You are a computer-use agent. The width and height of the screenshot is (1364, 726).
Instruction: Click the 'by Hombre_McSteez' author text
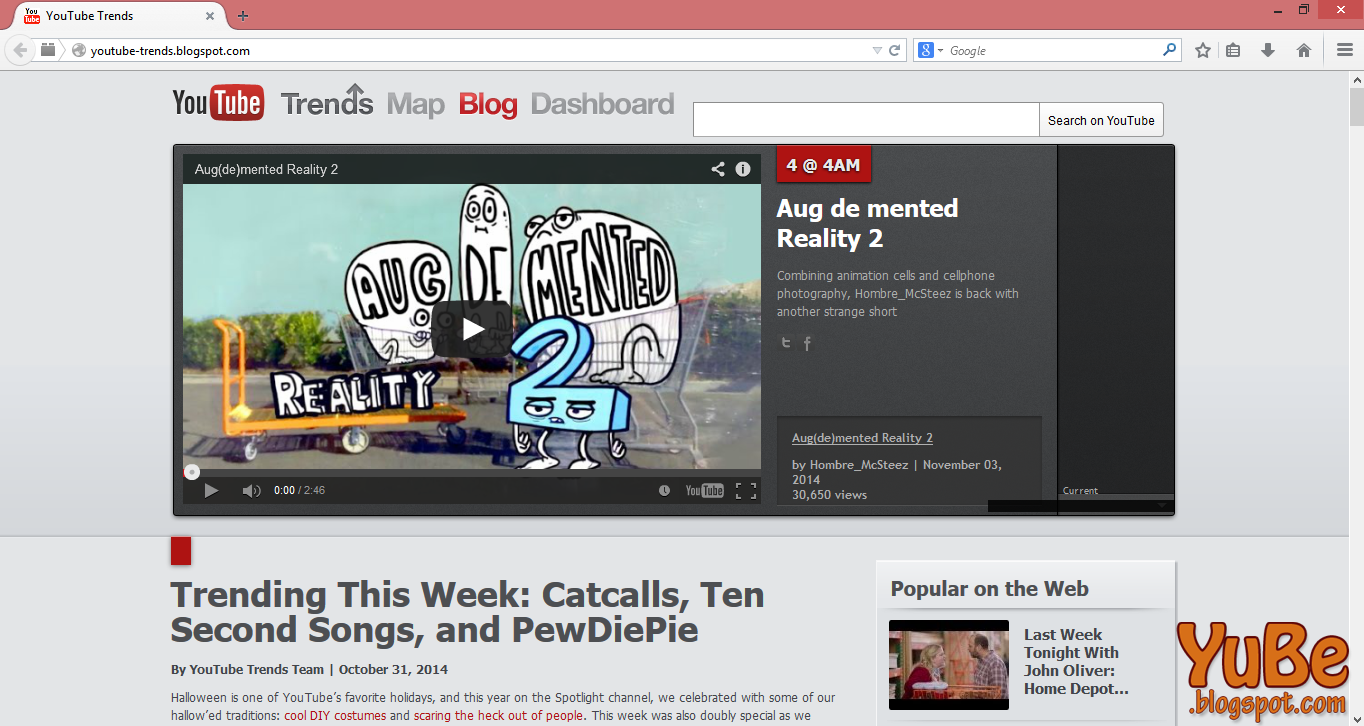[x=849, y=465]
